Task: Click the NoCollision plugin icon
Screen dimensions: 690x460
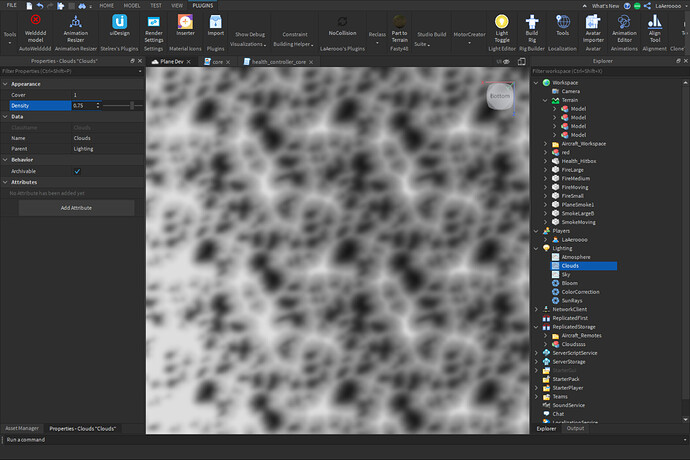Action: click(x=342, y=22)
